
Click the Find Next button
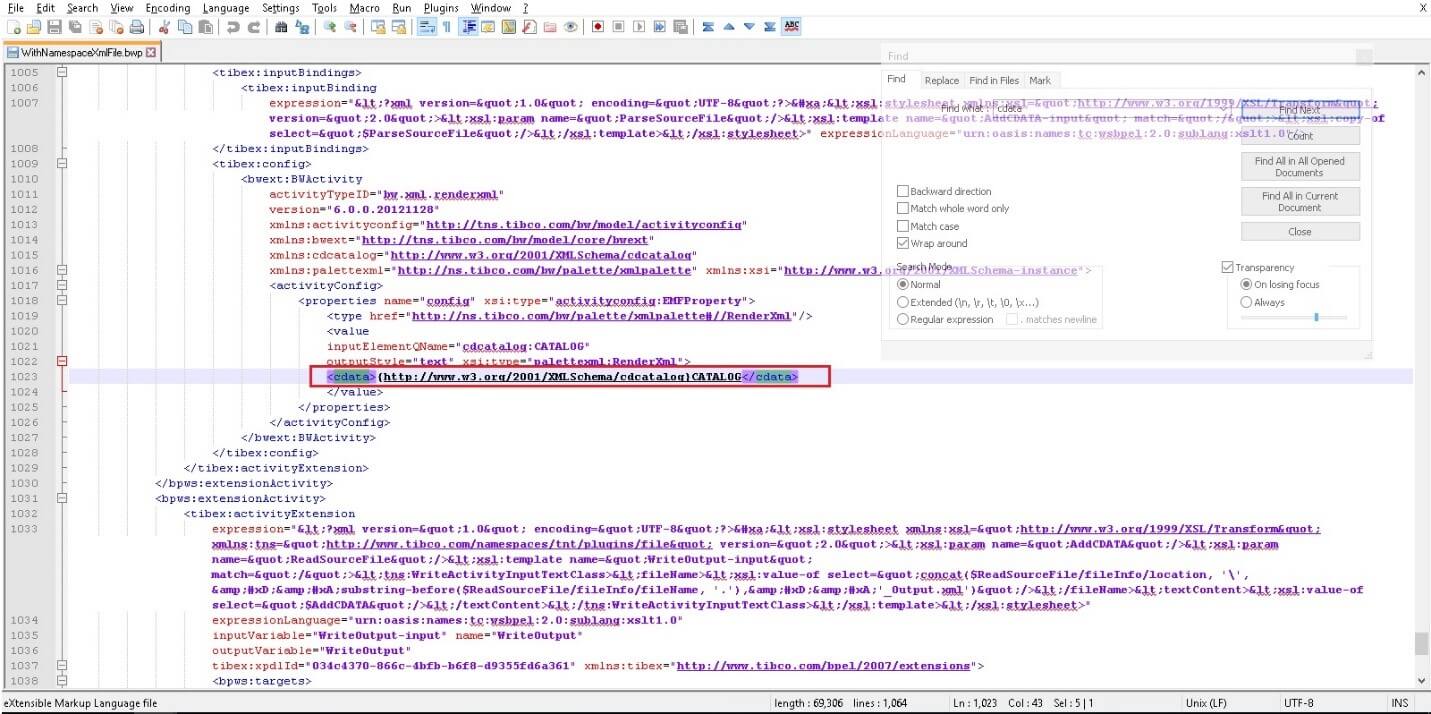(1300, 110)
